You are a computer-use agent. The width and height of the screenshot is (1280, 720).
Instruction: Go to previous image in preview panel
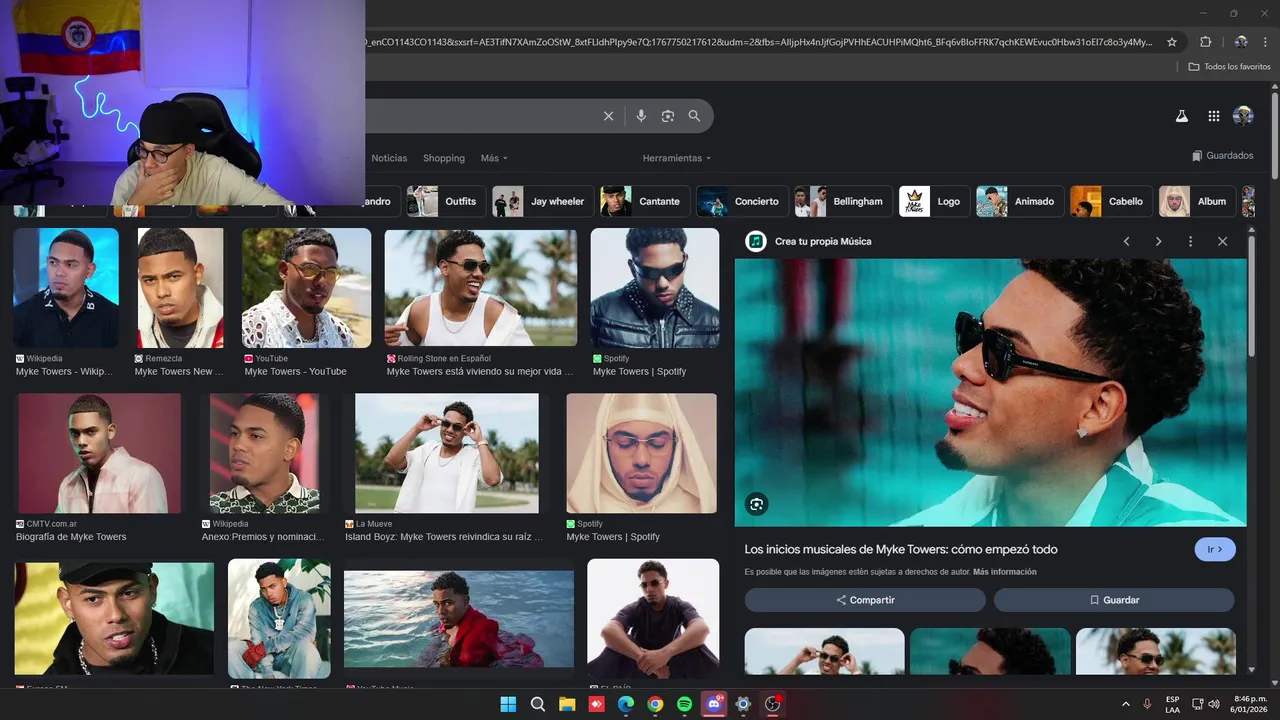1126,241
